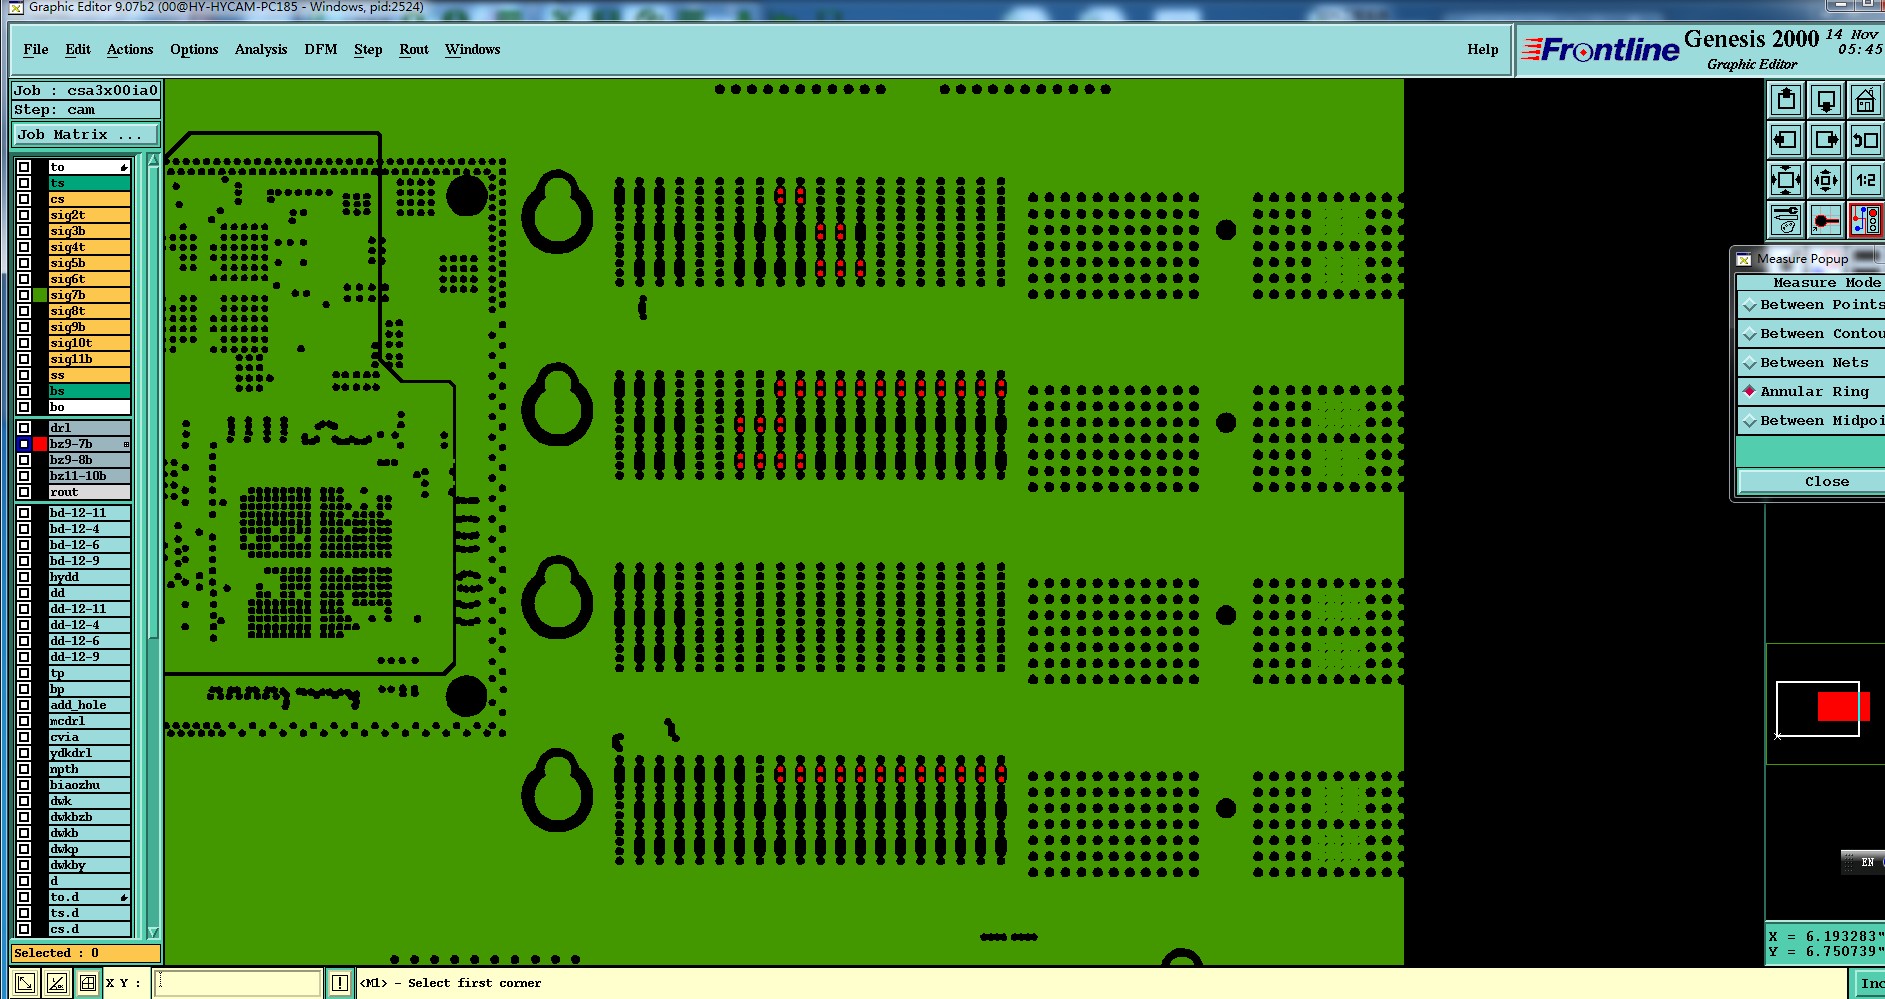
Task: Select the layer name sig10t
Action: (x=90, y=343)
